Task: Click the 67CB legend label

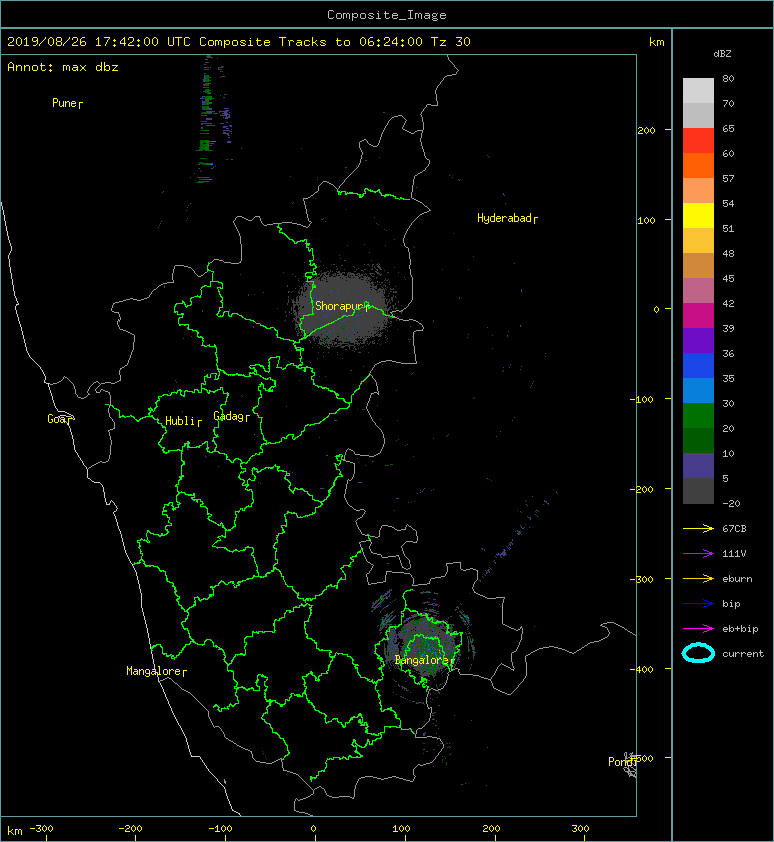Action: tap(734, 528)
